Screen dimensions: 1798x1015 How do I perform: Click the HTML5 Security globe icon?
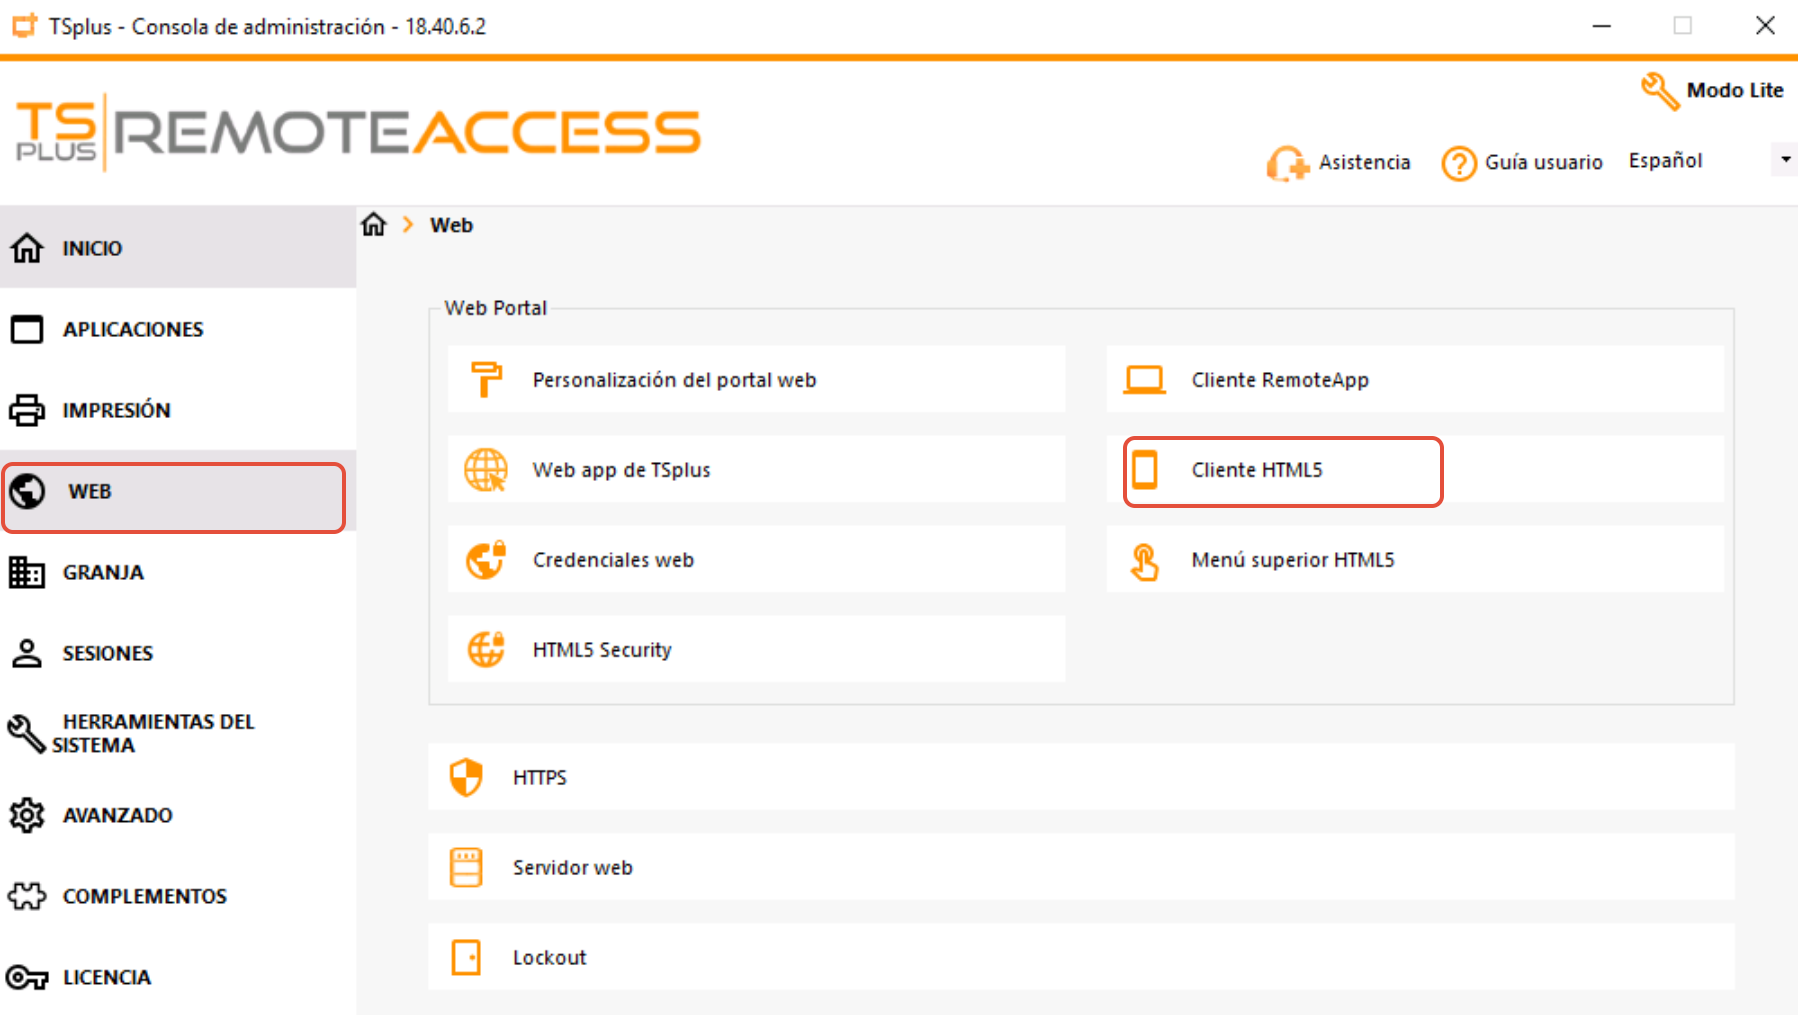point(486,649)
